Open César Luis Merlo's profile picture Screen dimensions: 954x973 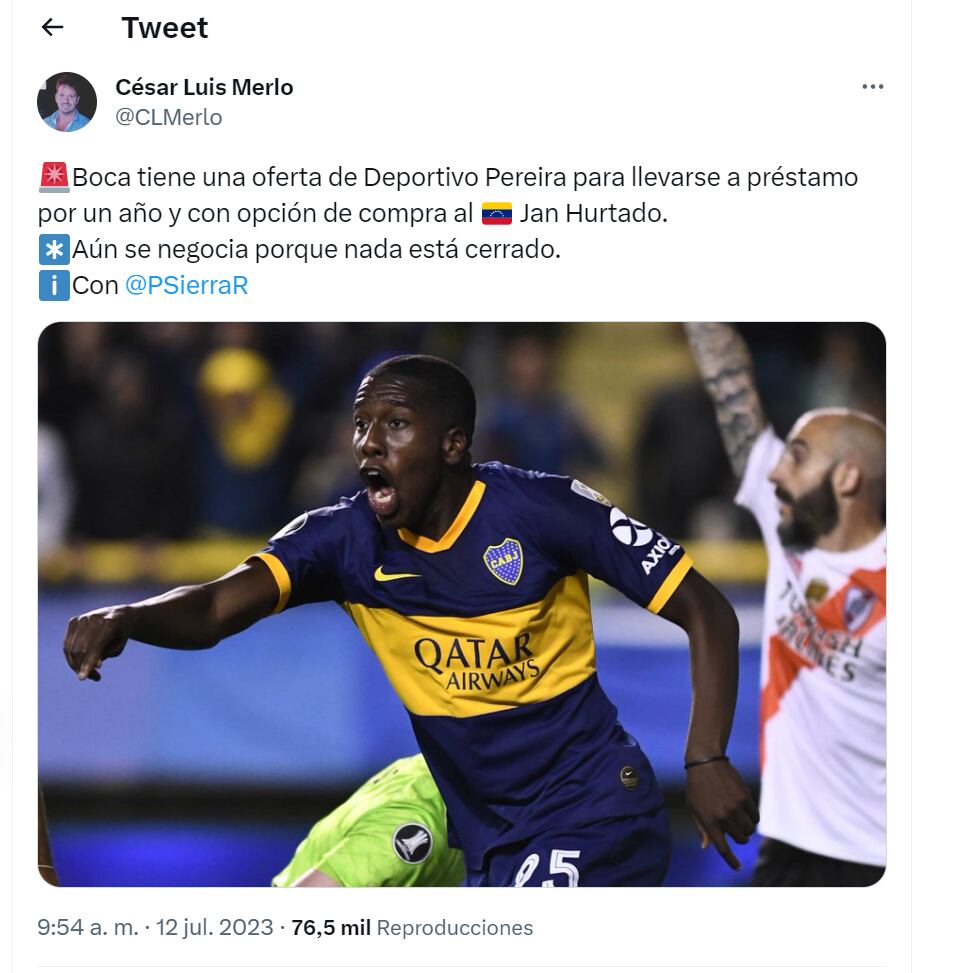point(67,102)
